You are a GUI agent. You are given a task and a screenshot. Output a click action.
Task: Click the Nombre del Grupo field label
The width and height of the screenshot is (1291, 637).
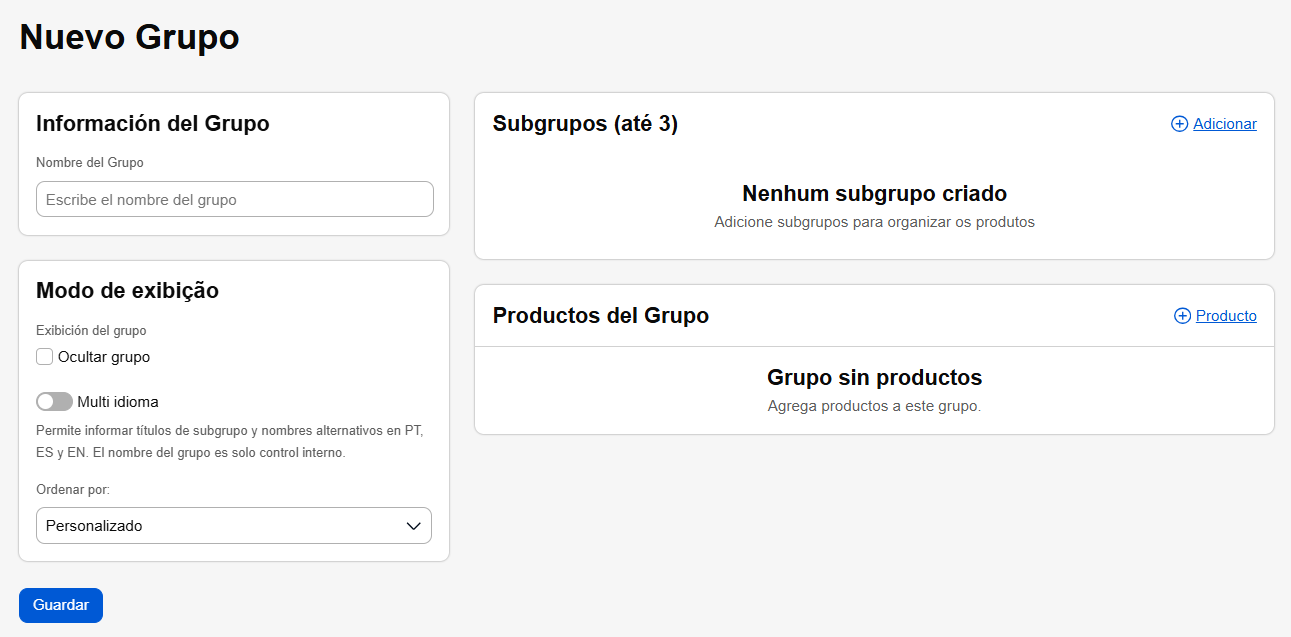coord(90,162)
